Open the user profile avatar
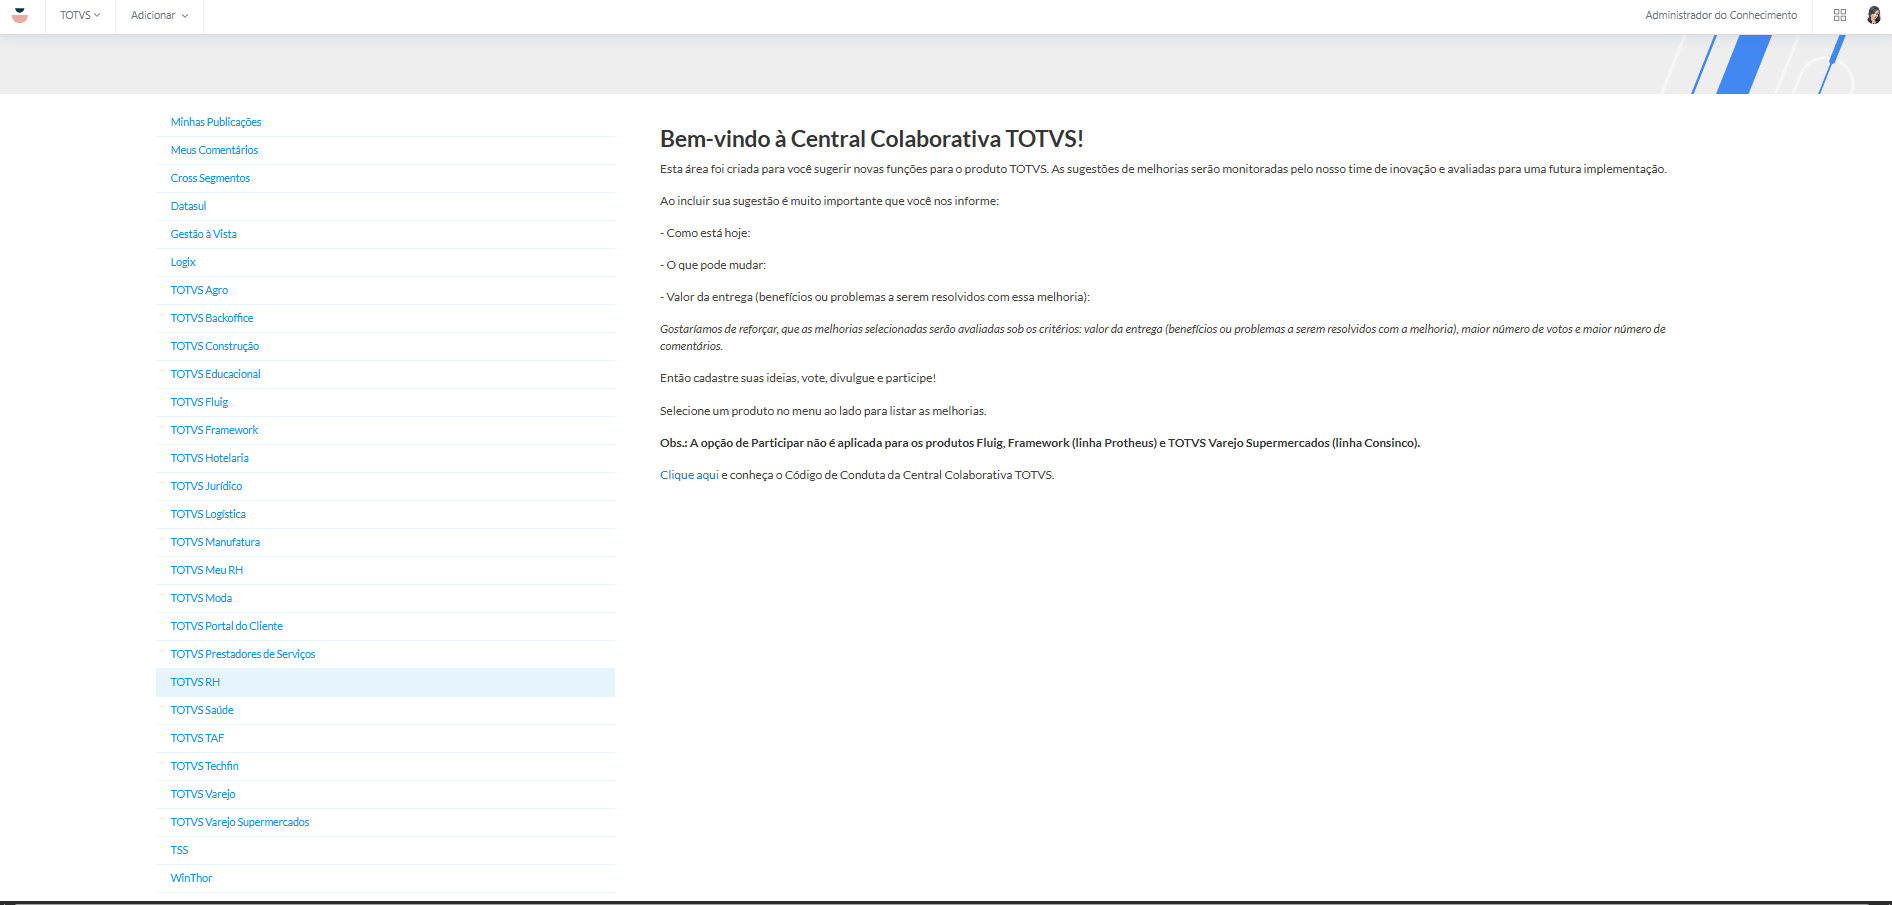 pyautogui.click(x=1874, y=15)
